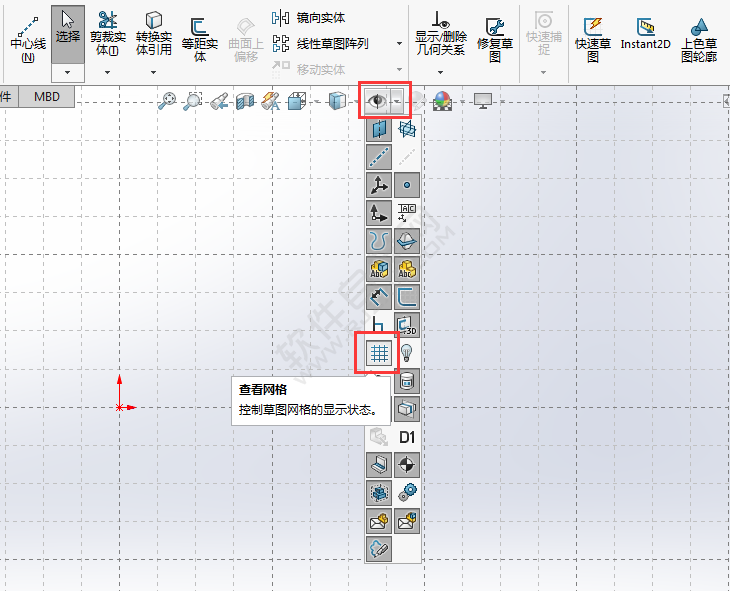
Task: Click the red sketch origin marker
Action: click(x=120, y=407)
